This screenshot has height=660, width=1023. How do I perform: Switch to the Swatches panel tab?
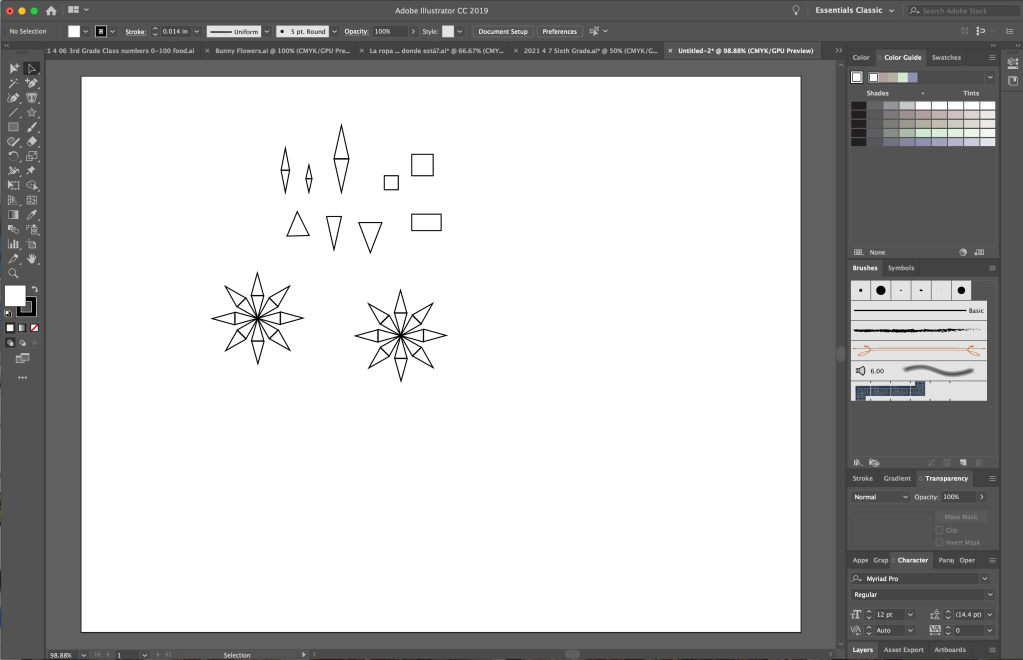click(x=946, y=58)
